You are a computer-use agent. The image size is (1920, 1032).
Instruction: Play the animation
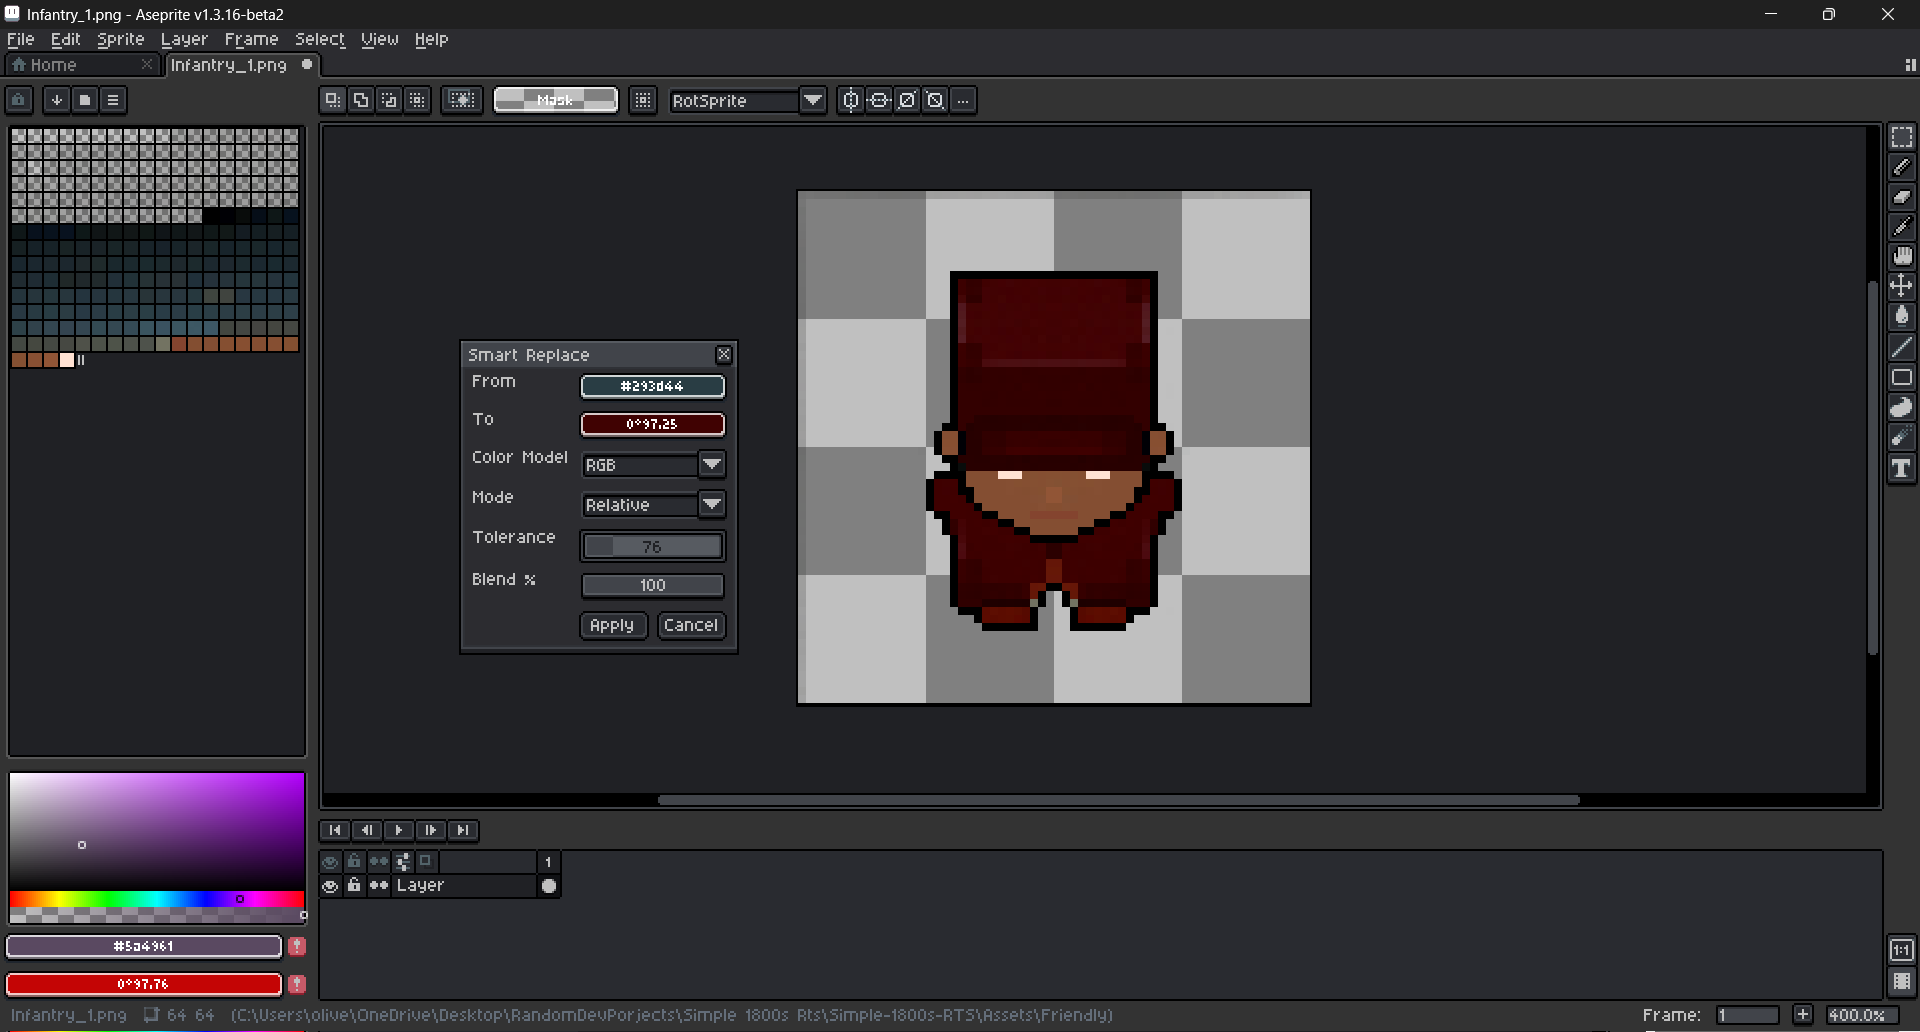(x=398, y=830)
